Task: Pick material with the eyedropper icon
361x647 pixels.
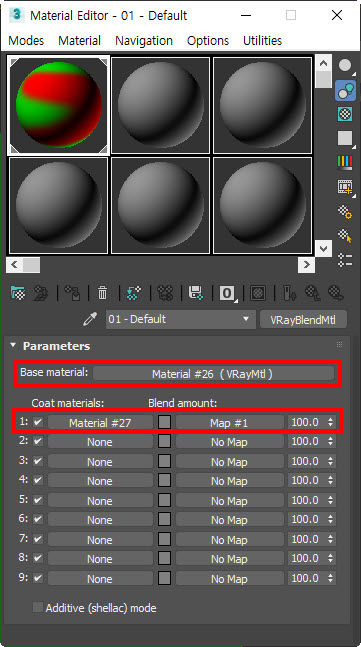Action: [90, 319]
